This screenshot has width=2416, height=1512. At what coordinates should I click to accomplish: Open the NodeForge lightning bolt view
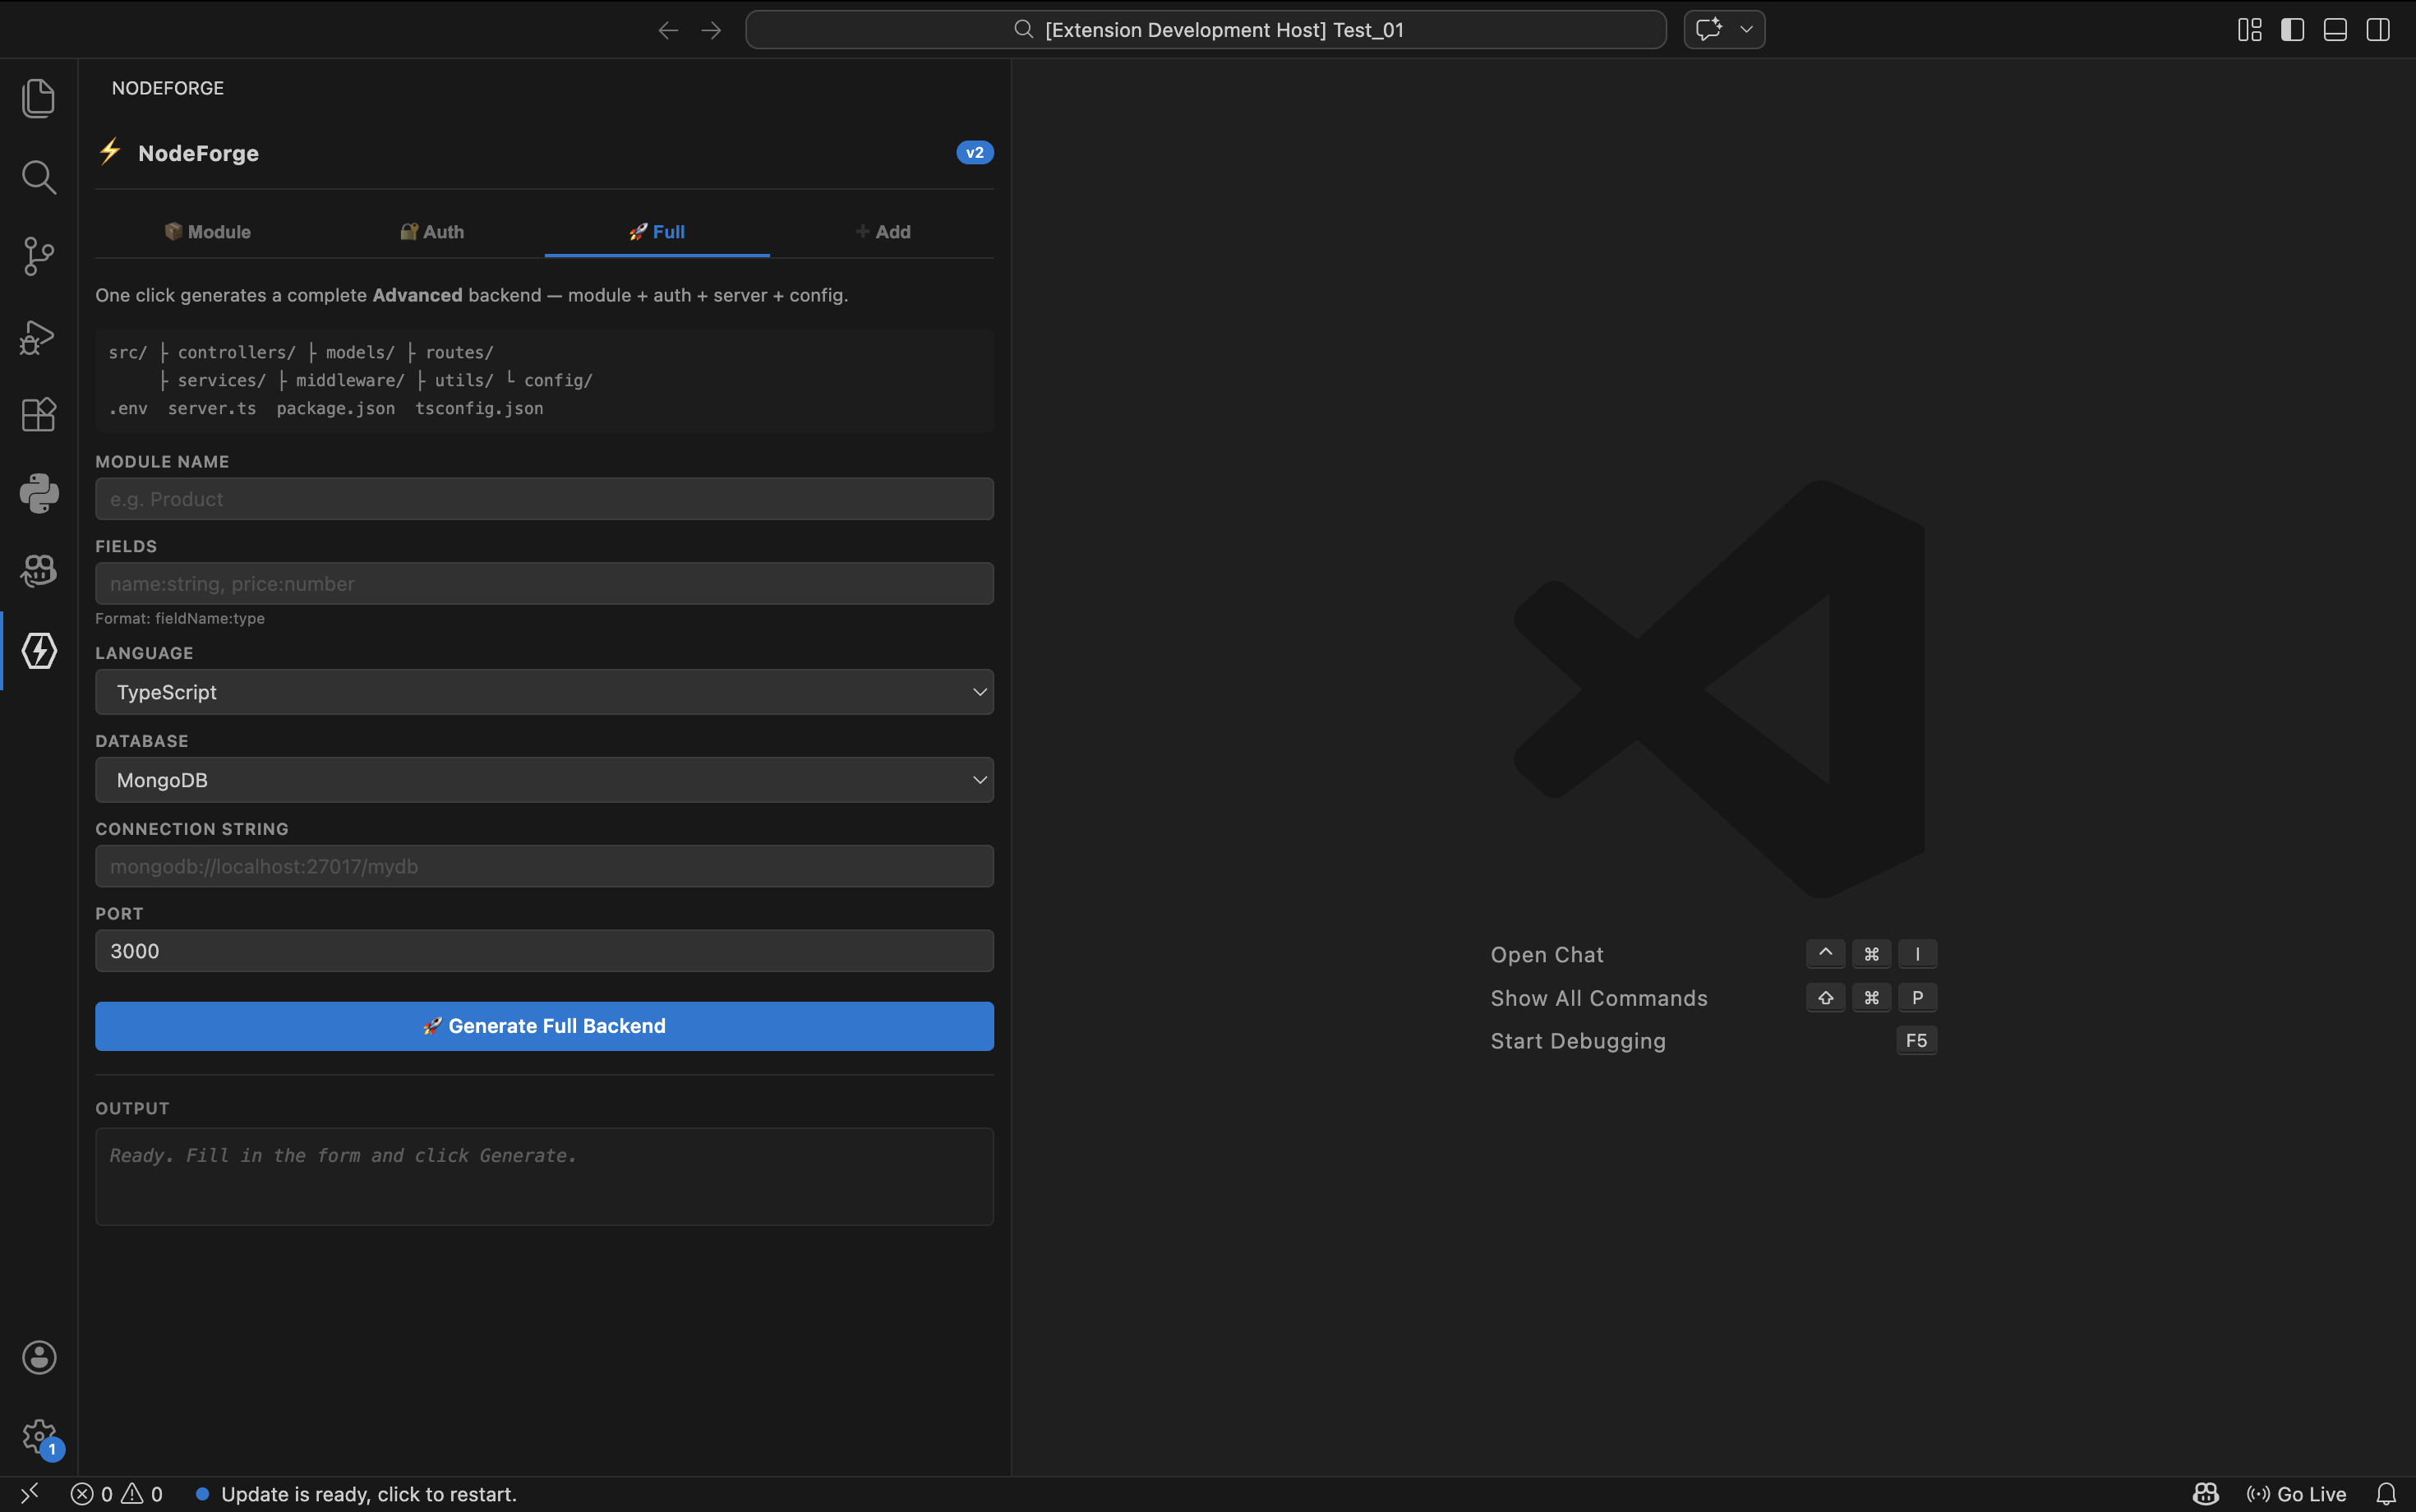(x=38, y=651)
